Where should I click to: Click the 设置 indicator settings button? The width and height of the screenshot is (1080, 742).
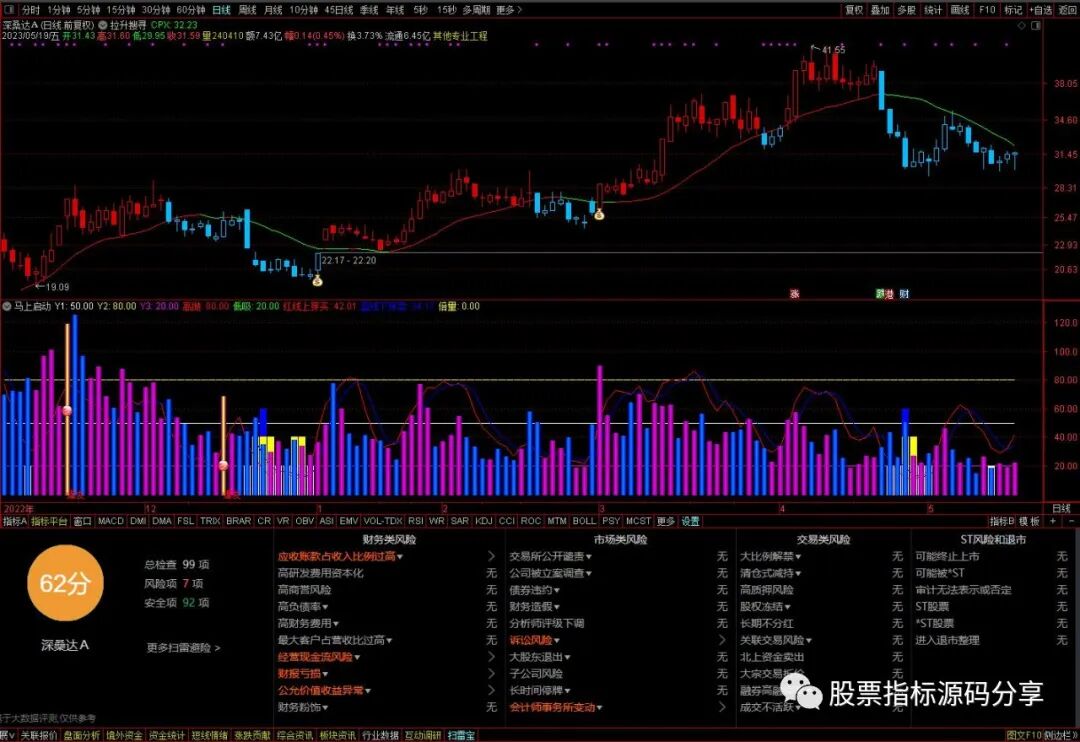(690, 522)
